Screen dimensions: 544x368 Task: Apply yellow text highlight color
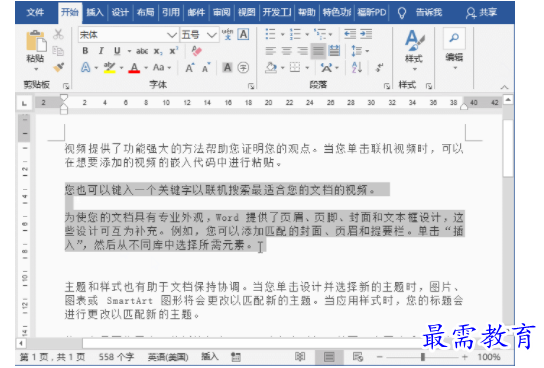(x=110, y=68)
